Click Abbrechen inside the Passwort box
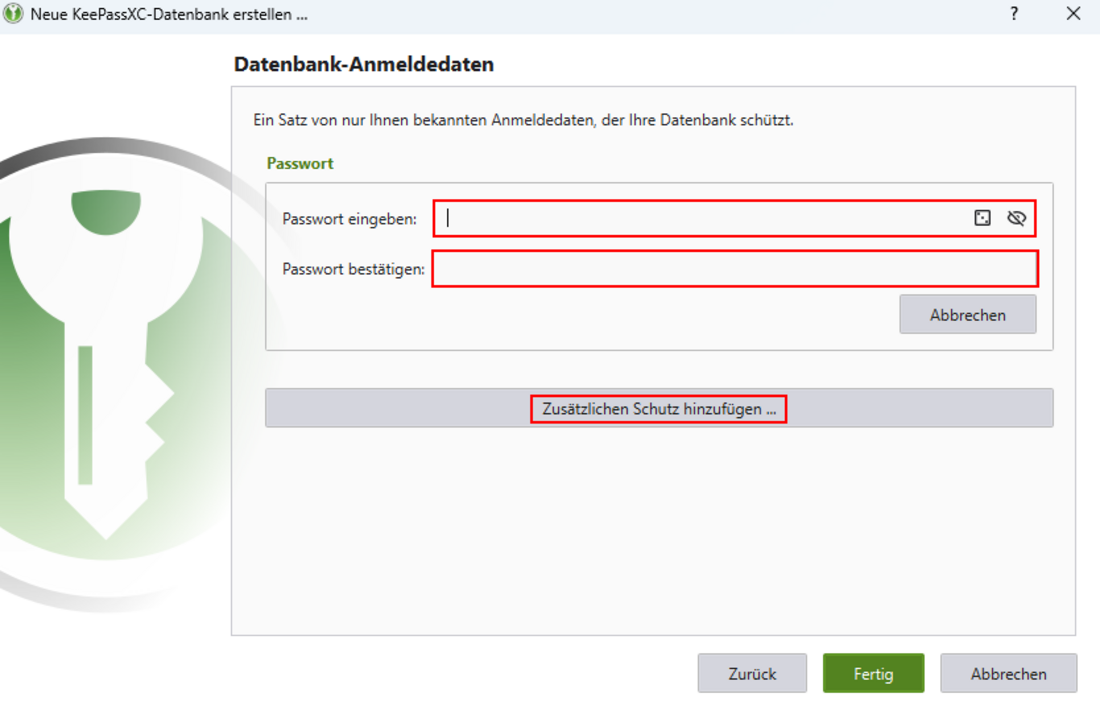The width and height of the screenshot is (1100, 710). tap(967, 315)
